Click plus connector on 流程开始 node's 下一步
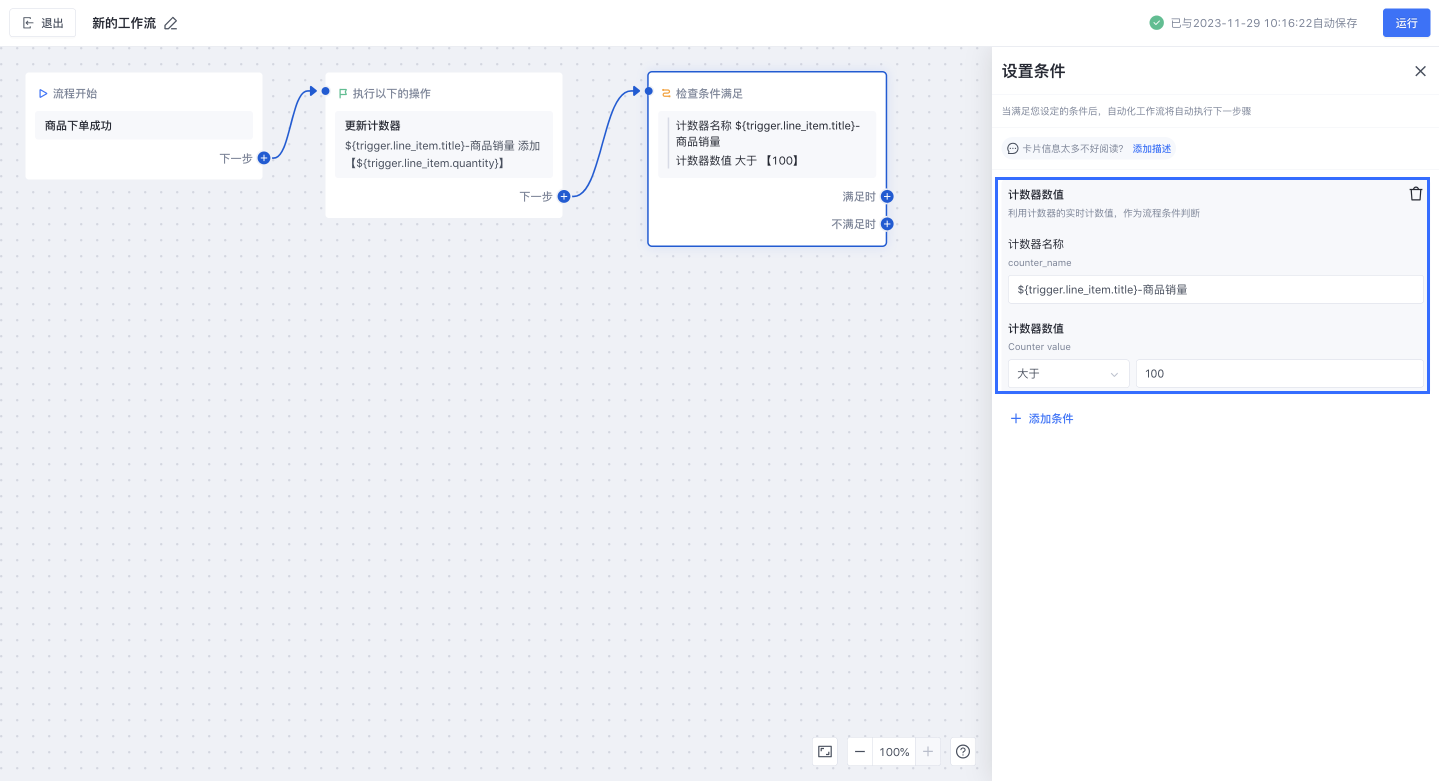The width and height of the screenshot is (1439, 781). click(264, 158)
